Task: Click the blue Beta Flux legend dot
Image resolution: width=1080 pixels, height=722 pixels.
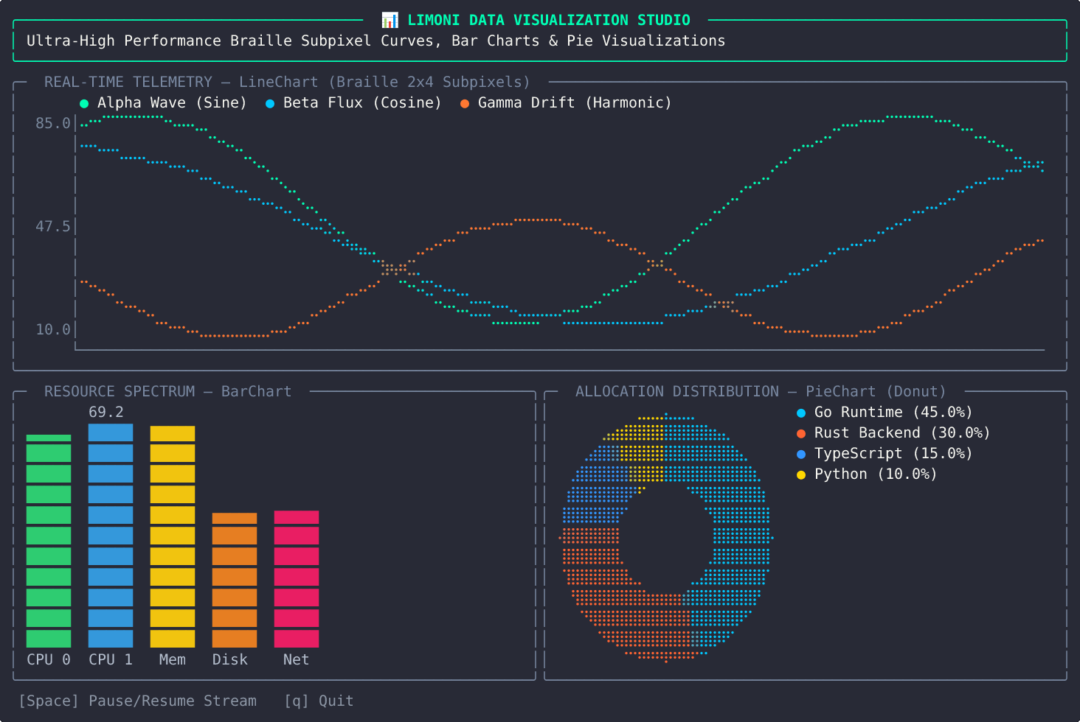Action: pos(270,103)
